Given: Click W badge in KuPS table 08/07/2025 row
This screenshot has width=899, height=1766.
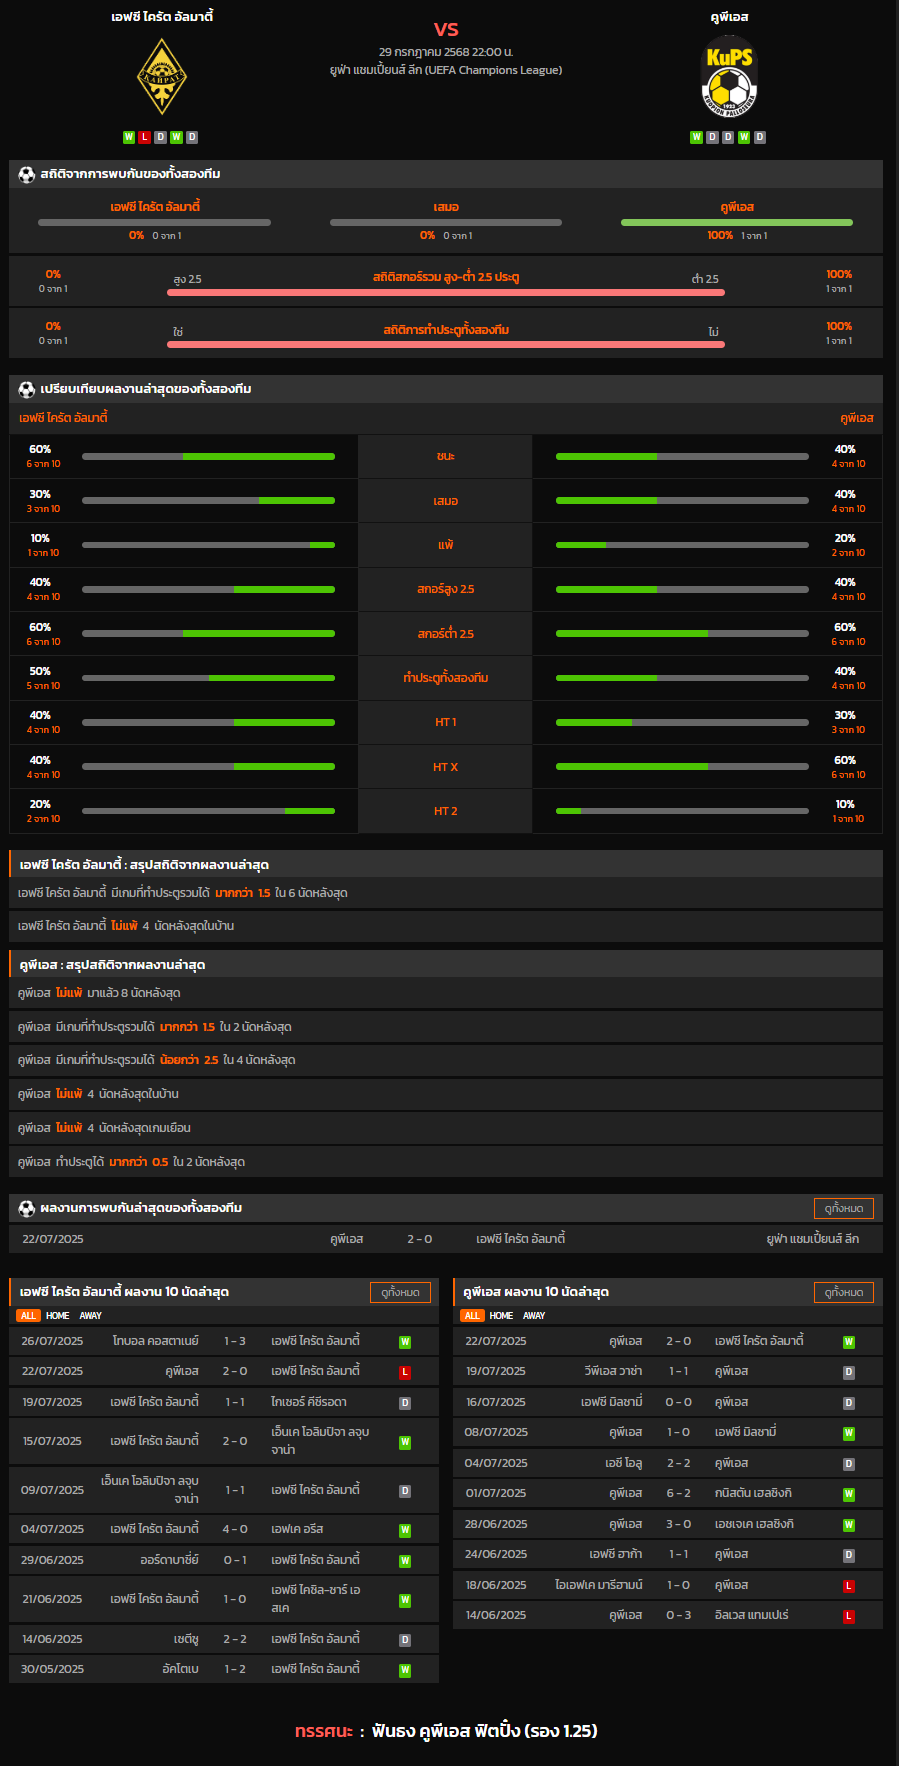Looking at the screenshot, I should point(849,1433).
